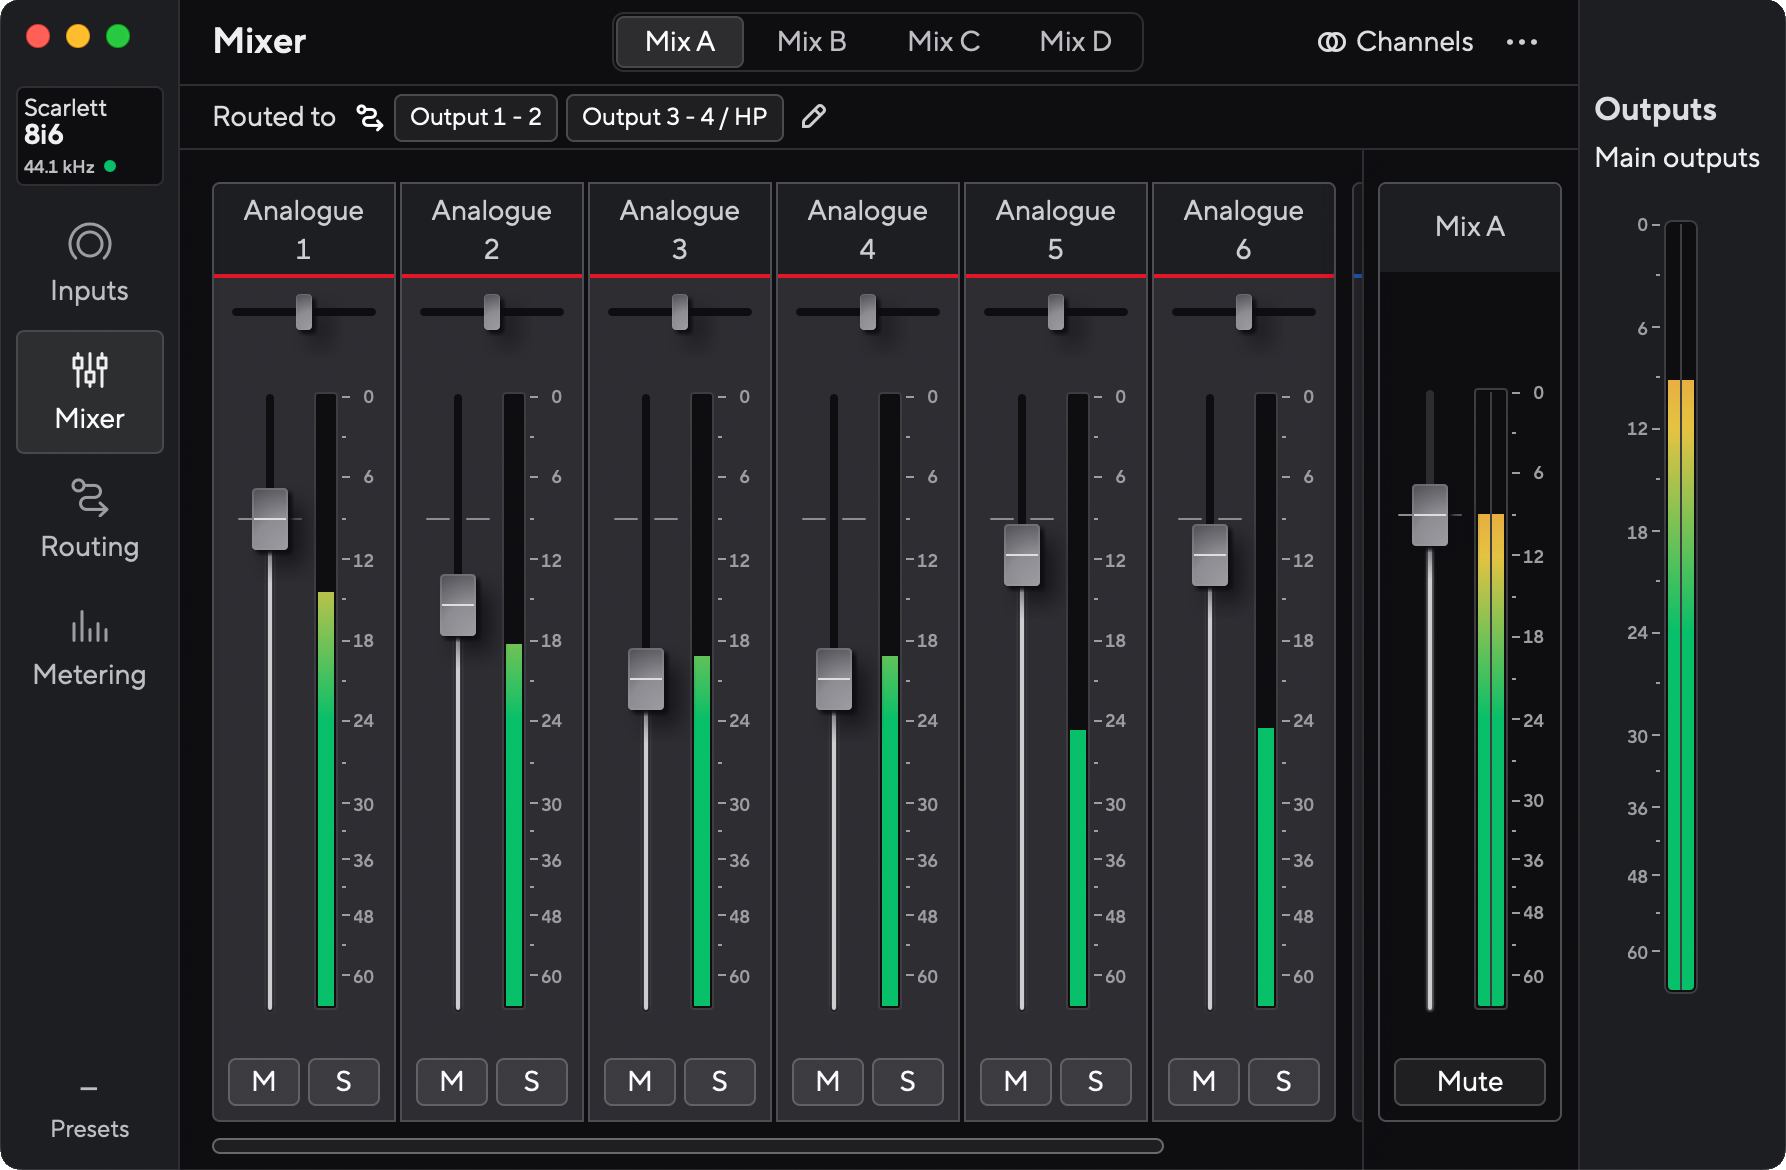Select the Analogue 2 channel name

(x=492, y=229)
